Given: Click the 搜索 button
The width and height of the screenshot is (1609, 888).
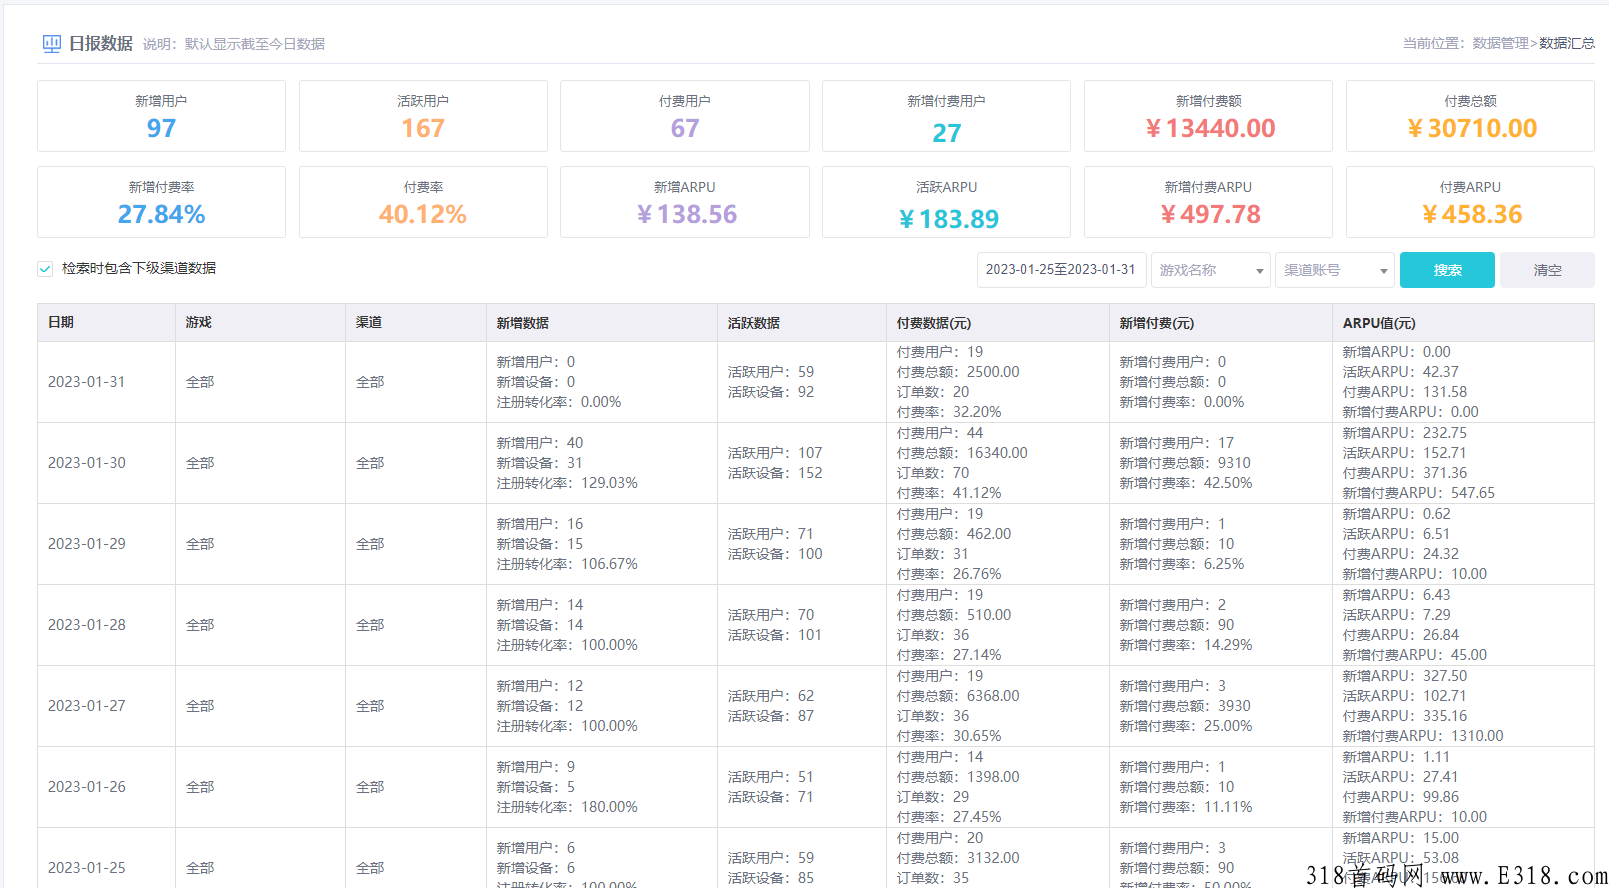Looking at the screenshot, I should click(x=1447, y=270).
